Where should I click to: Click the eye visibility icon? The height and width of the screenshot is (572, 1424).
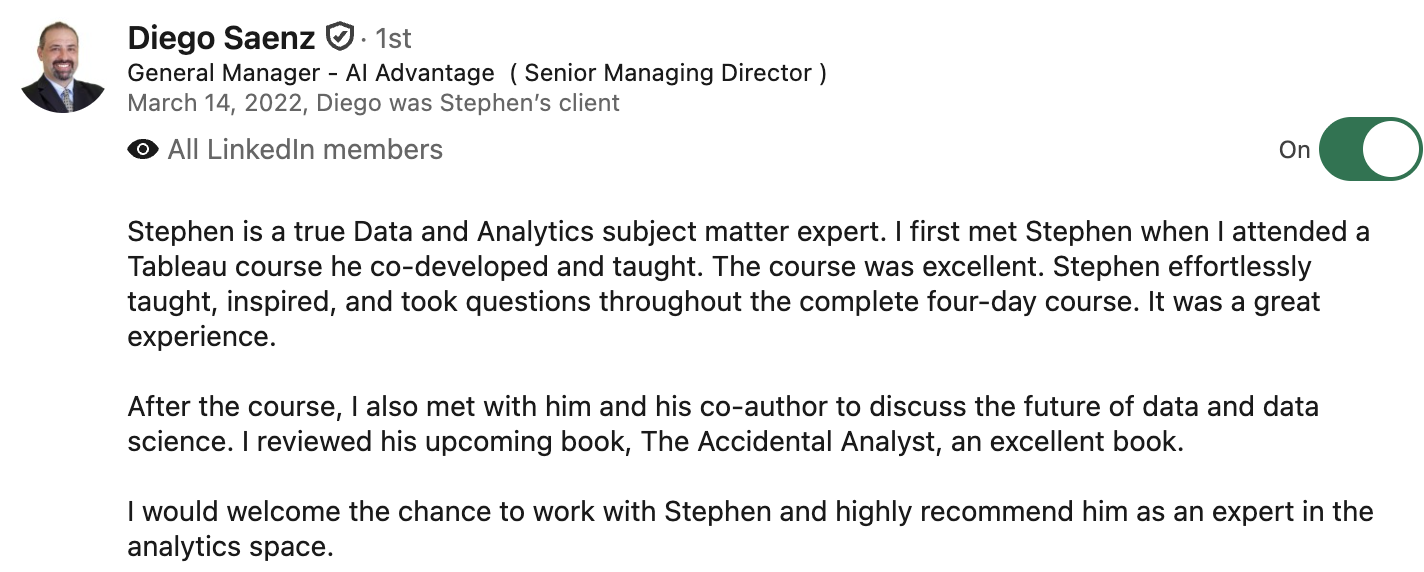point(143,150)
